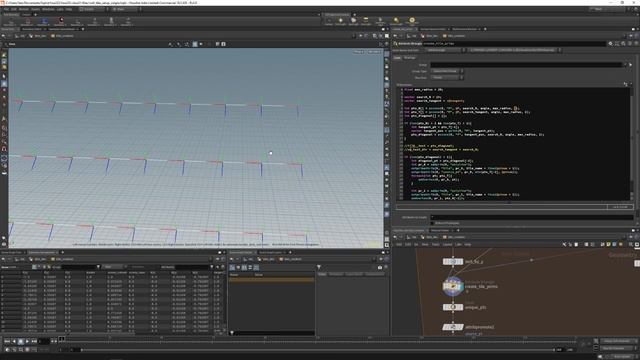
Task: Toggle the Enforce Prototypes checkbox
Action: click(432, 223)
